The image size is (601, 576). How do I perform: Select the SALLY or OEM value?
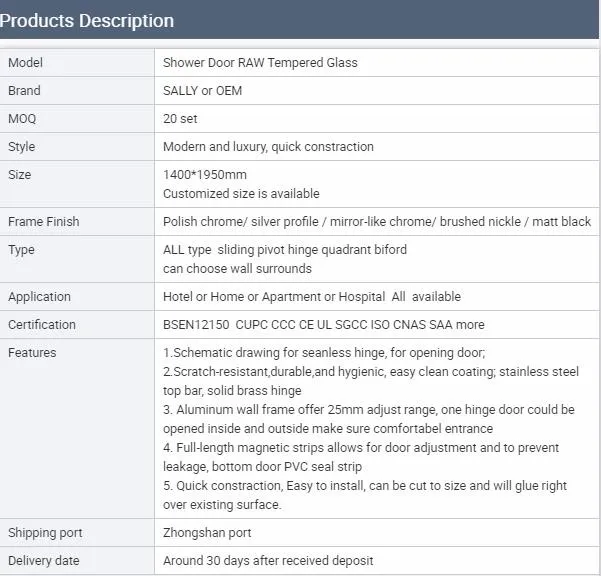tap(202, 91)
